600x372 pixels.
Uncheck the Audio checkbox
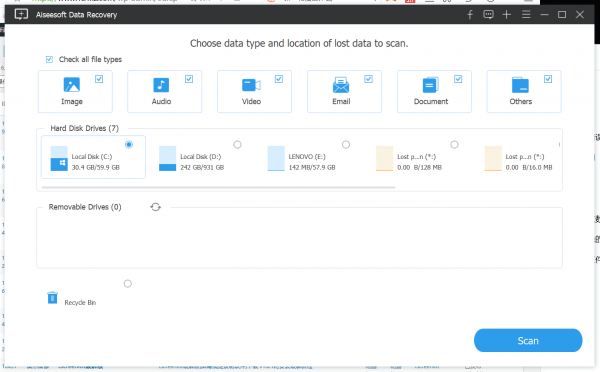click(x=189, y=79)
